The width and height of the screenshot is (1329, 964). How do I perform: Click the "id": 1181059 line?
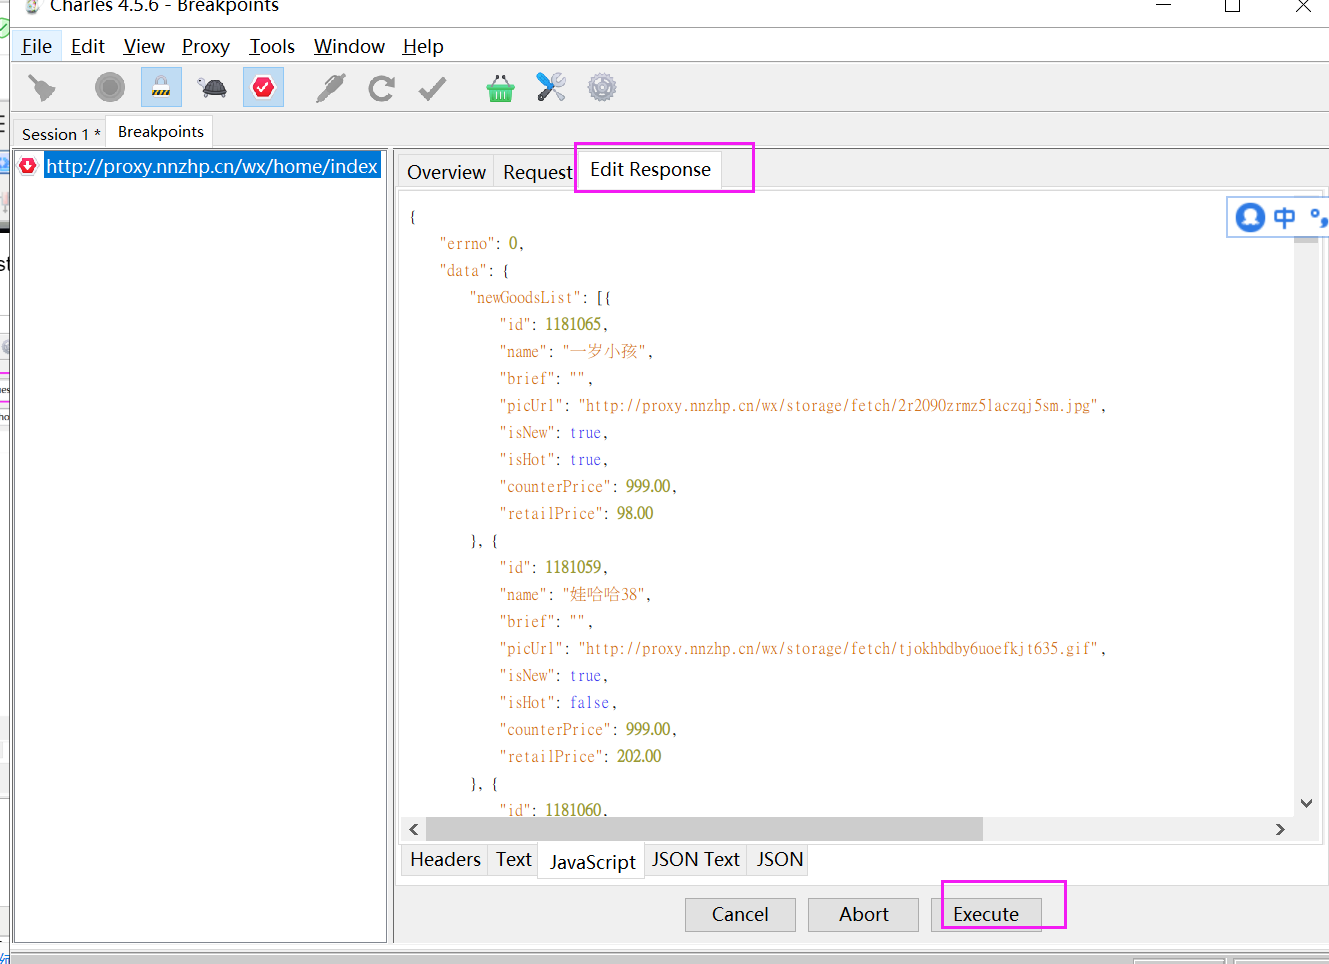pyautogui.click(x=554, y=568)
